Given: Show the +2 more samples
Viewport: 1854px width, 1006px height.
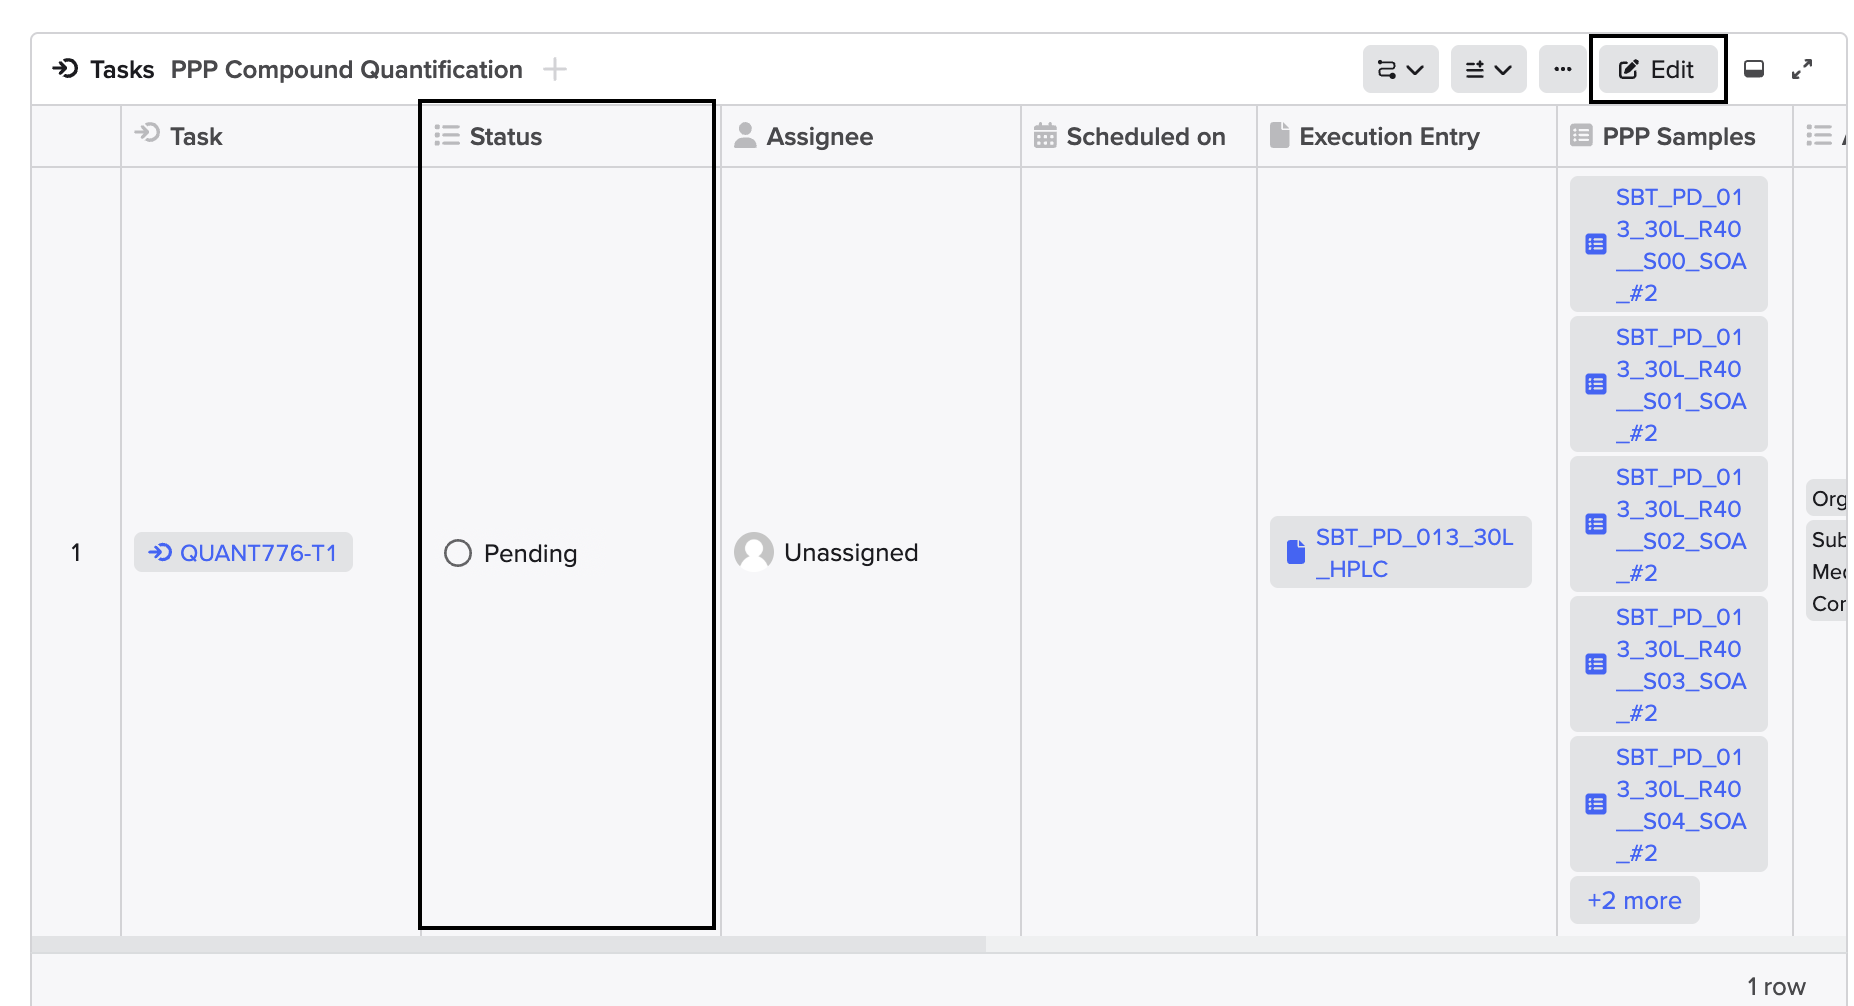Looking at the screenshot, I should coord(1634,900).
